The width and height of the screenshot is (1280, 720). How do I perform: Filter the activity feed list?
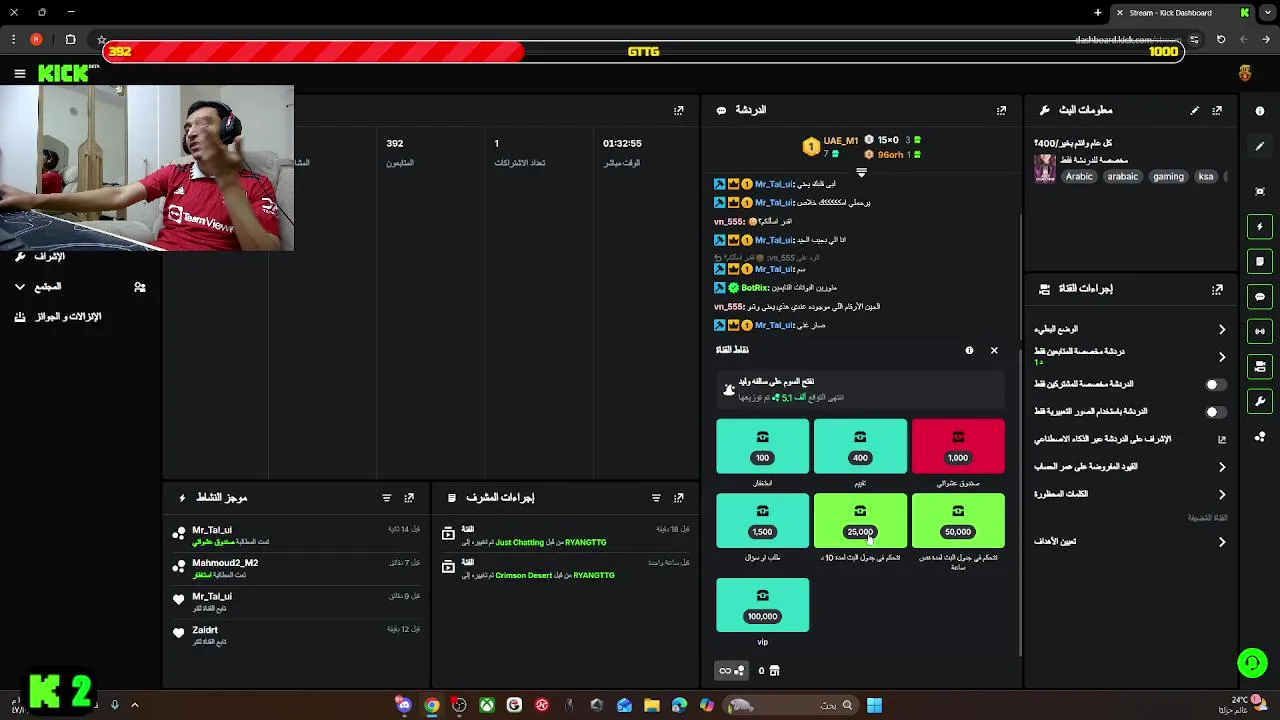pyautogui.click(x=386, y=497)
